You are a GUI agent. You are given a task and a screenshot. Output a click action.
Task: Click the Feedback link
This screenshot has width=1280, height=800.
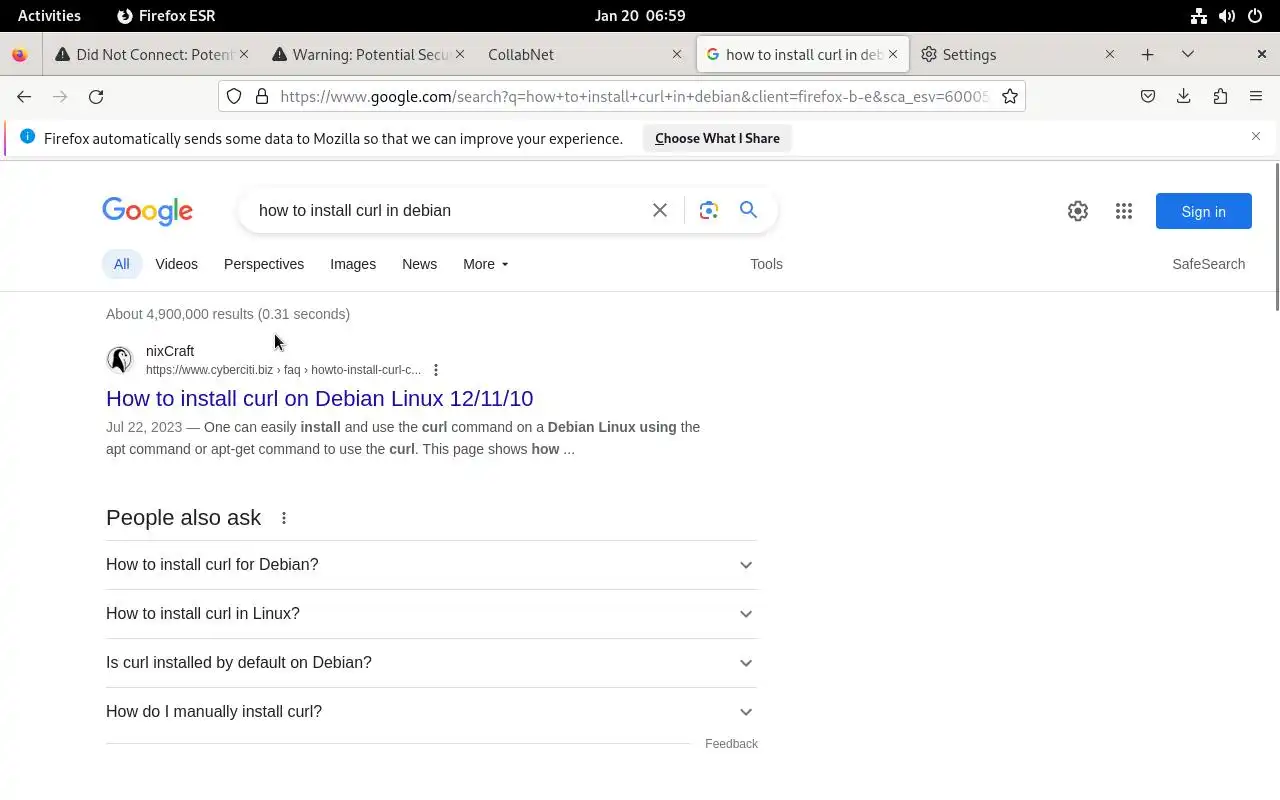click(731, 744)
